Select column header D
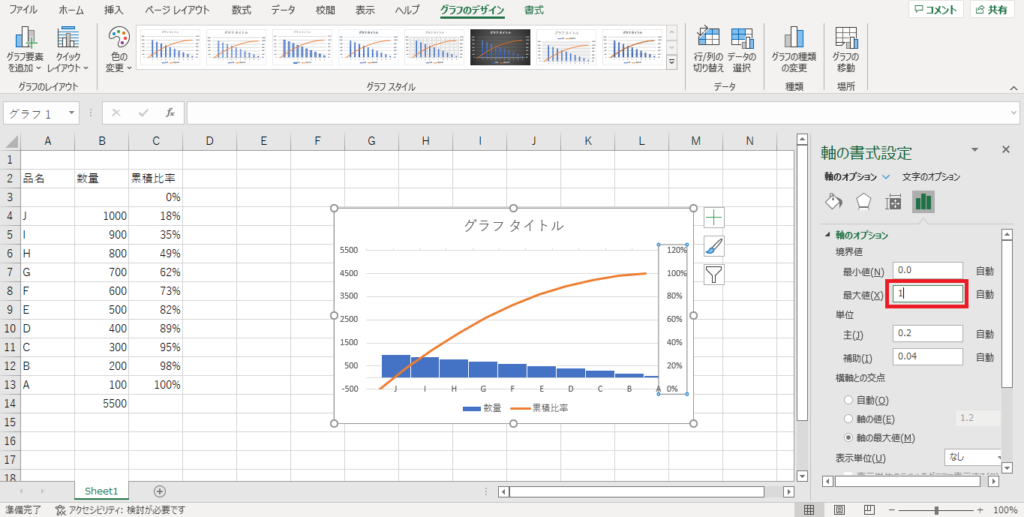Viewport: 1024px width, 517px height. click(x=210, y=140)
